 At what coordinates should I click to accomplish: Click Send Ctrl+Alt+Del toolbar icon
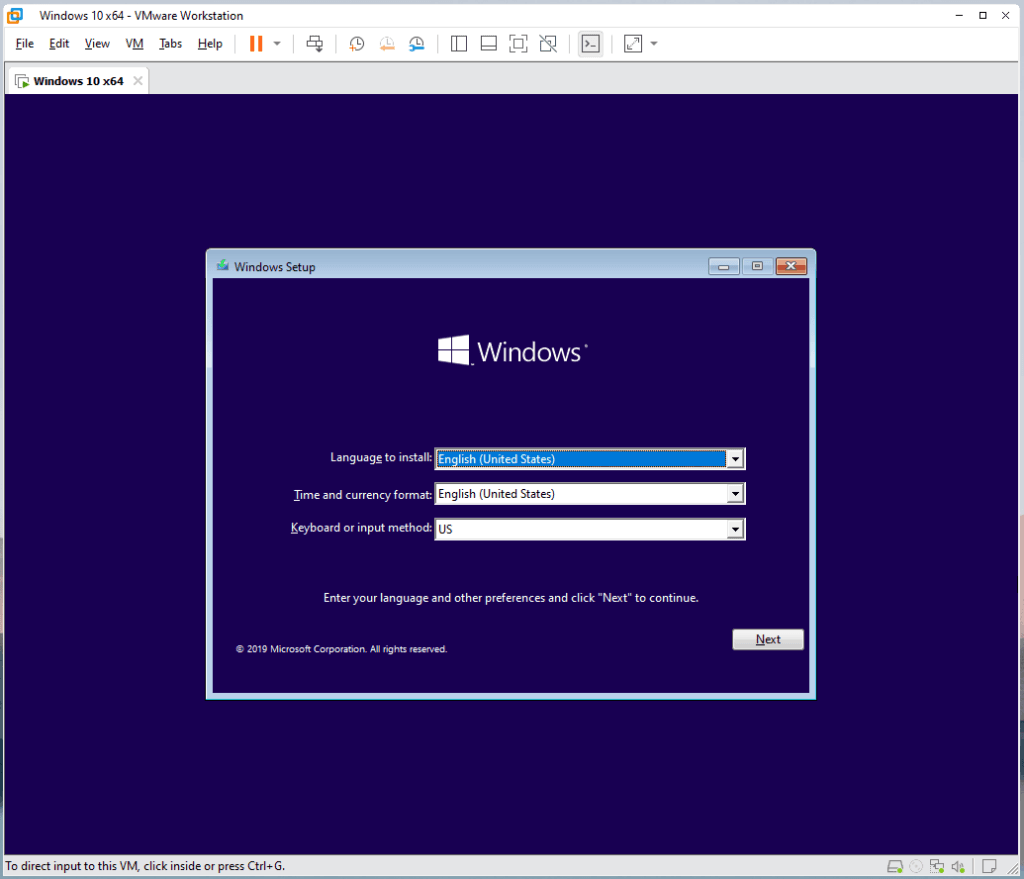point(315,44)
